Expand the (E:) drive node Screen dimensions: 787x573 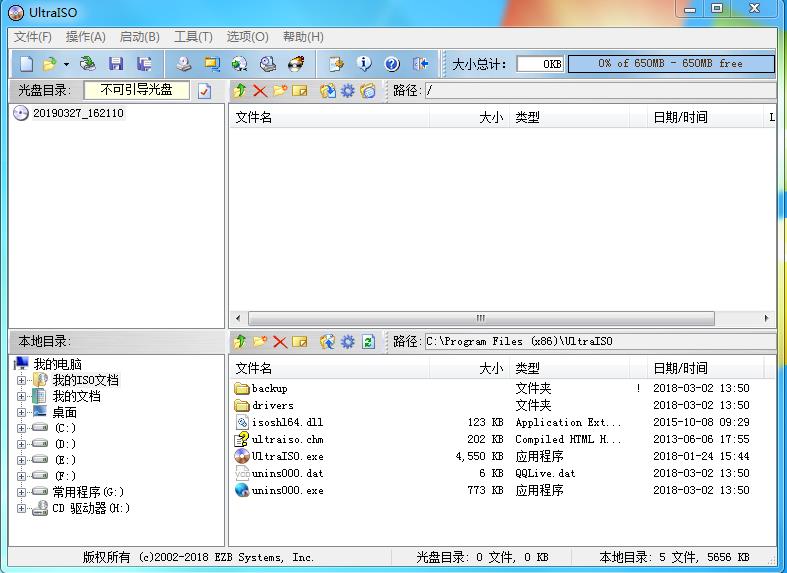click(x=21, y=460)
